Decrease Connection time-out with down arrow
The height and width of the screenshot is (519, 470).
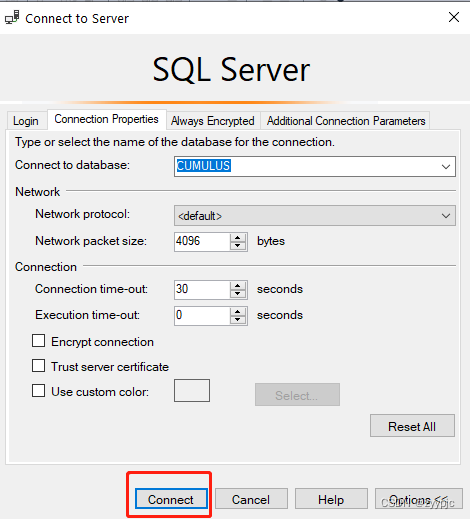(x=238, y=294)
